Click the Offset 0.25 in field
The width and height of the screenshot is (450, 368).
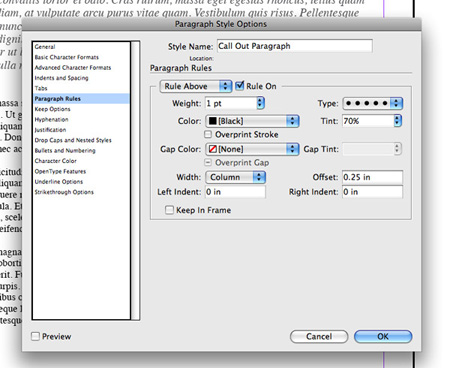(372, 177)
